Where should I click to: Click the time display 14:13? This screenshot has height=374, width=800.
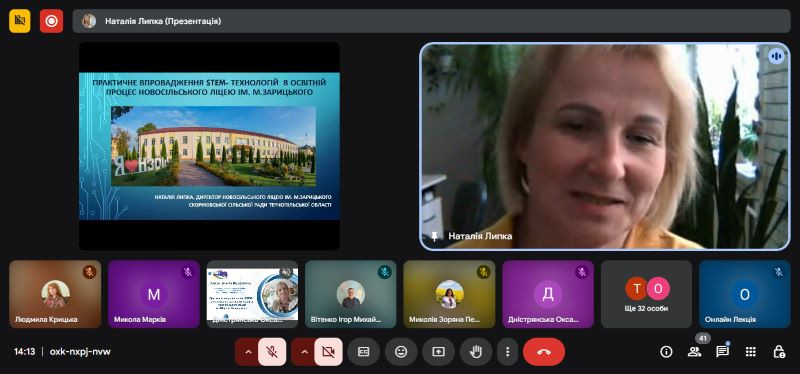[x=24, y=352]
